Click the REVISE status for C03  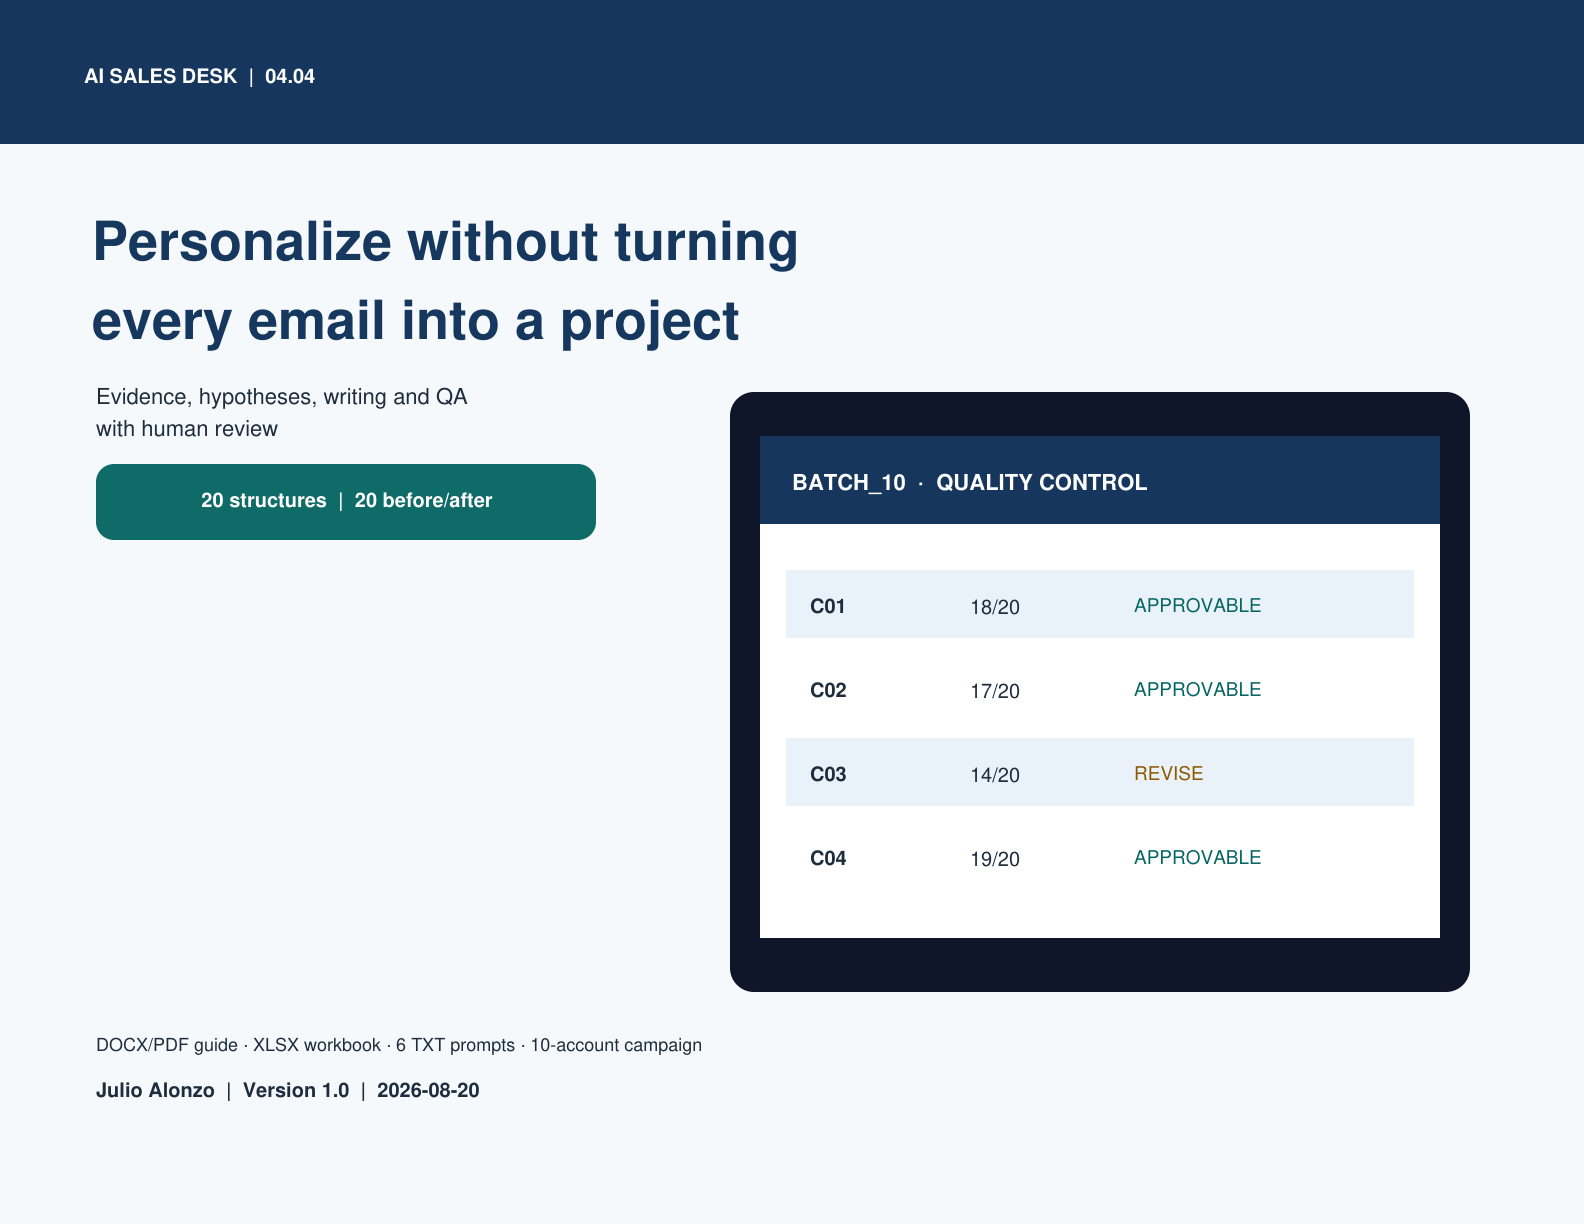[1168, 773]
